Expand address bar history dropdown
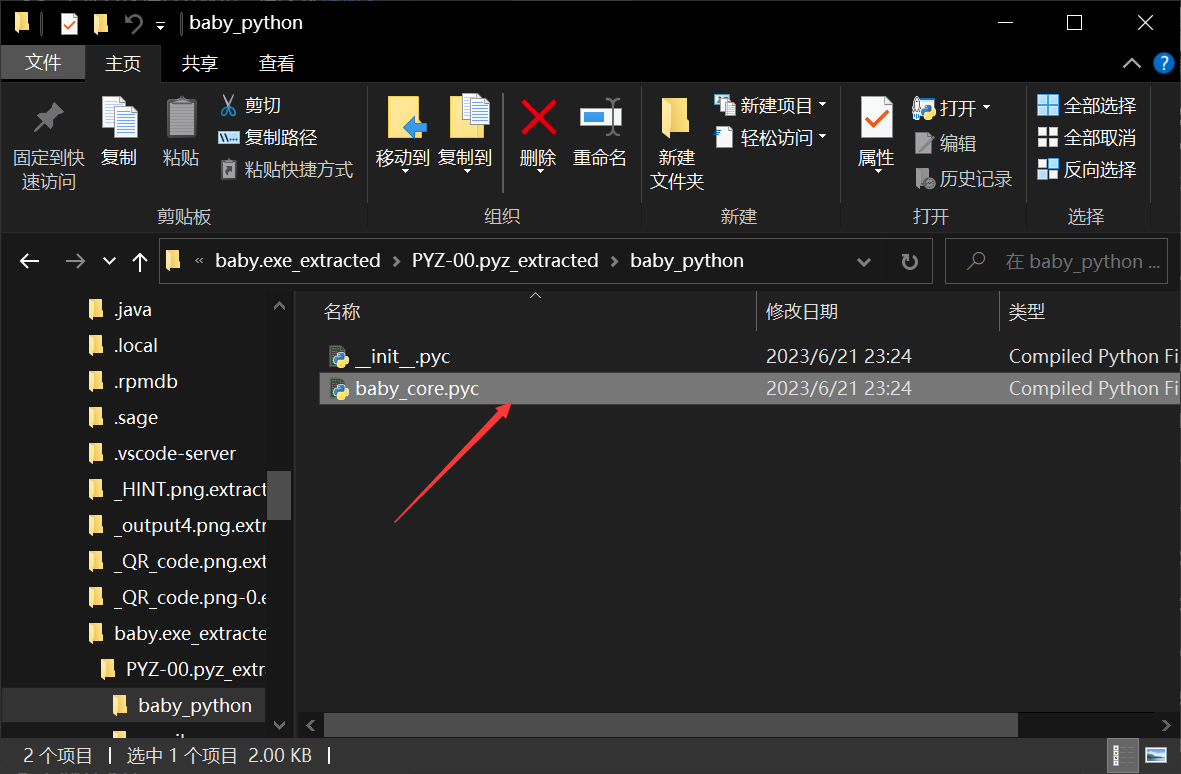This screenshot has width=1181, height=774. point(864,262)
